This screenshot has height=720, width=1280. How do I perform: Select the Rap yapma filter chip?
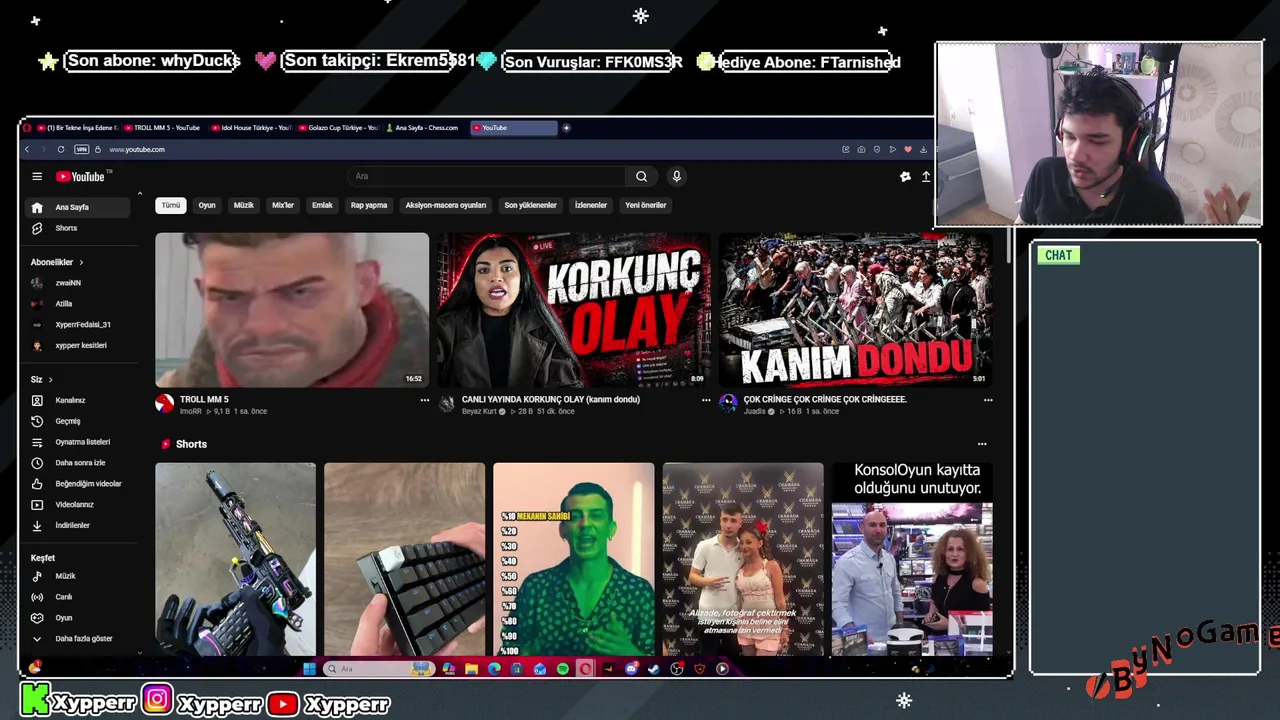click(x=369, y=205)
